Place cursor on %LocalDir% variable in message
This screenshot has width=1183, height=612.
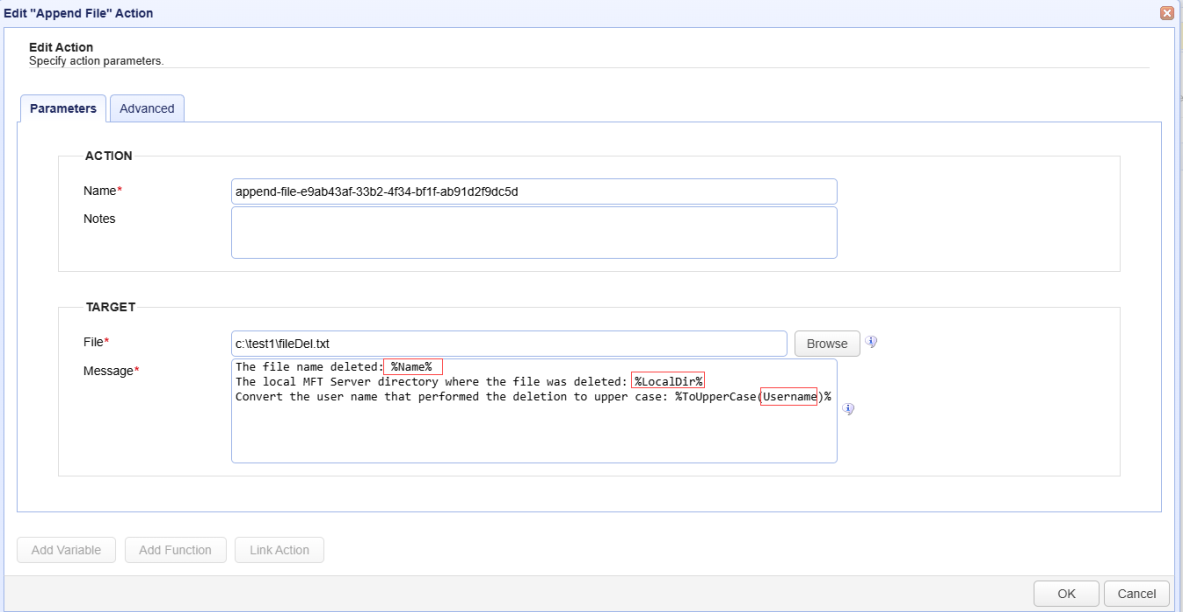[x=669, y=381]
